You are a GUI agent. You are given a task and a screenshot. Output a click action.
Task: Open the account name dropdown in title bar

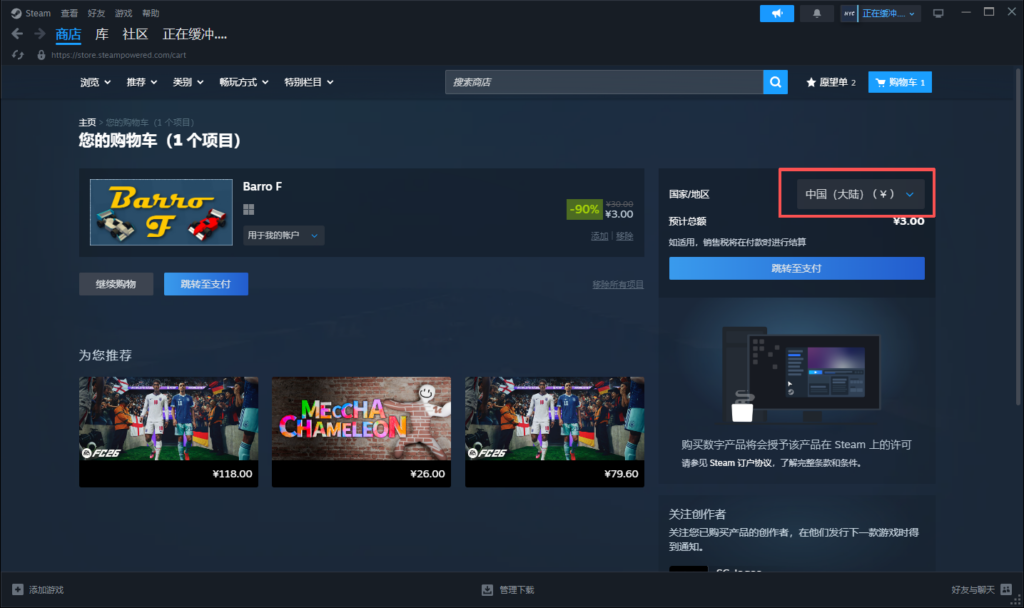[x=889, y=13]
